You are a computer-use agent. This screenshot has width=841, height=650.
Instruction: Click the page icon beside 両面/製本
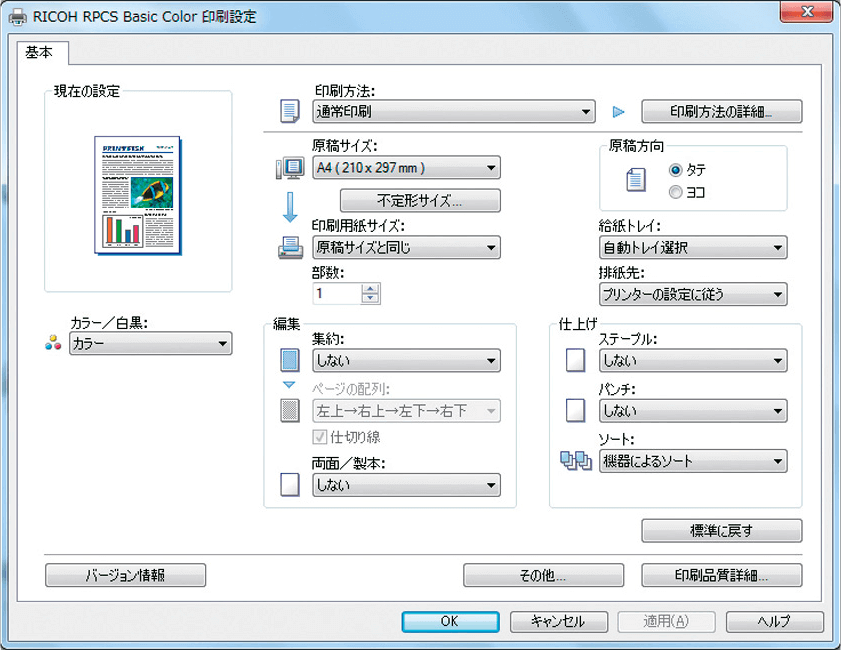tap(289, 486)
